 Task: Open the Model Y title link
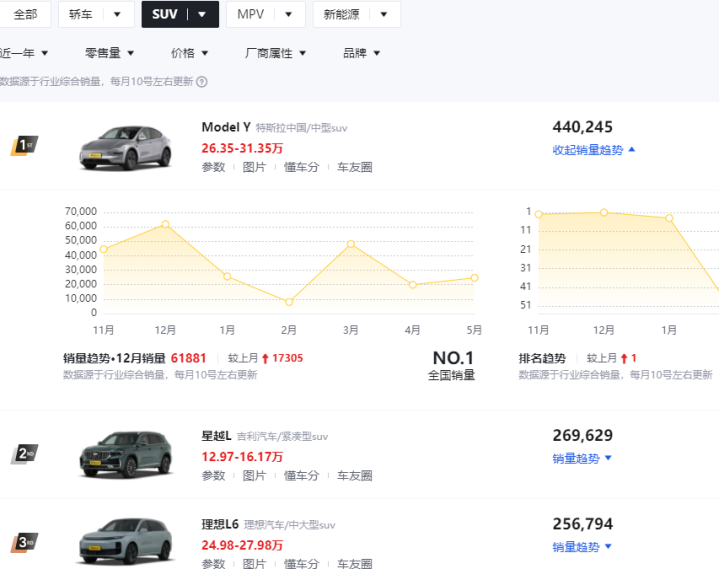[226, 127]
